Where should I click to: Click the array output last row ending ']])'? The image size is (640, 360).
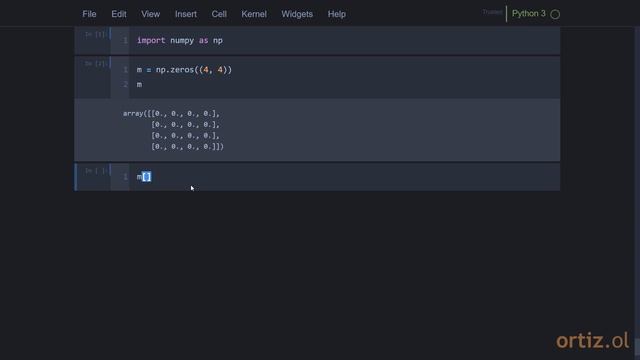(x=187, y=146)
